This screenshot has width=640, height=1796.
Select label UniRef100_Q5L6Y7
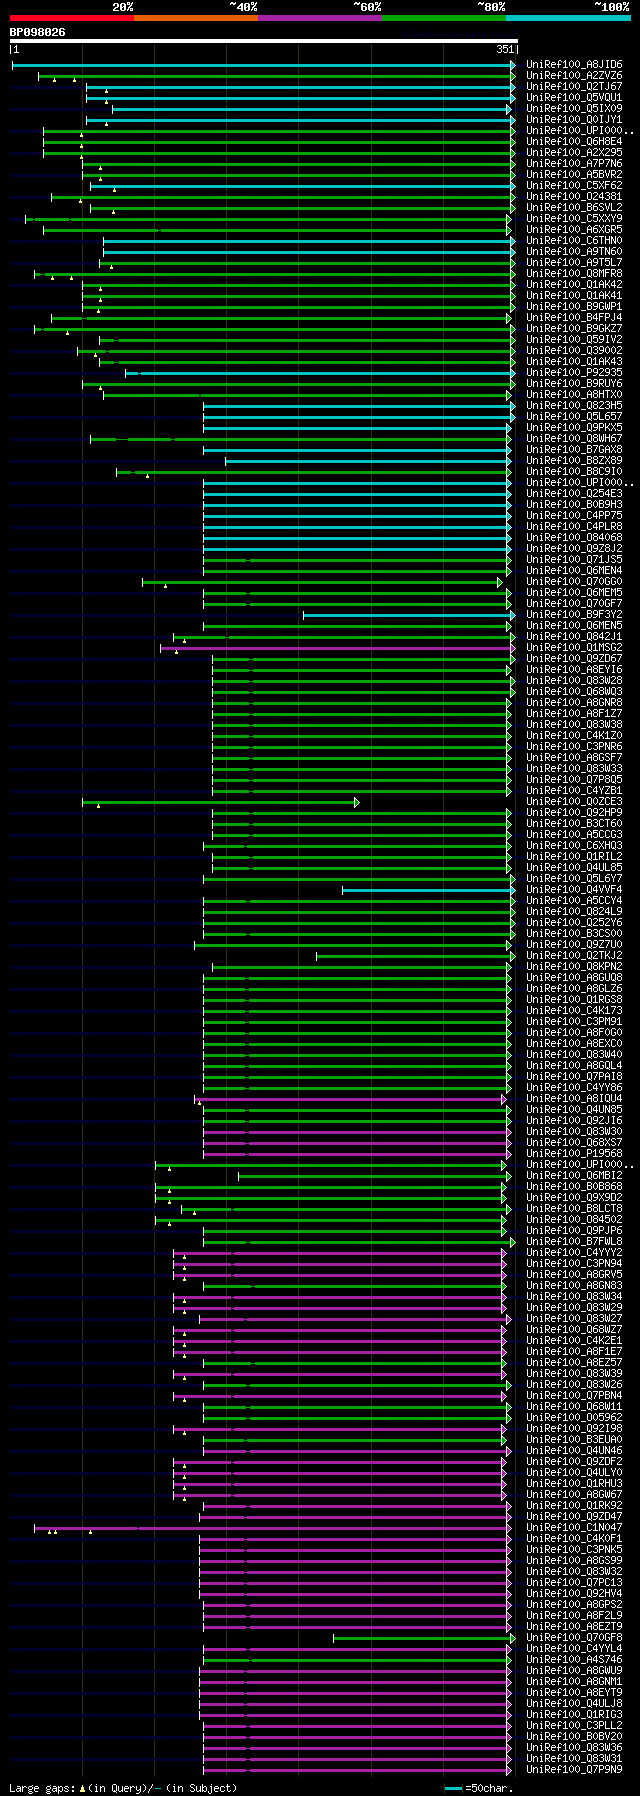(574, 879)
